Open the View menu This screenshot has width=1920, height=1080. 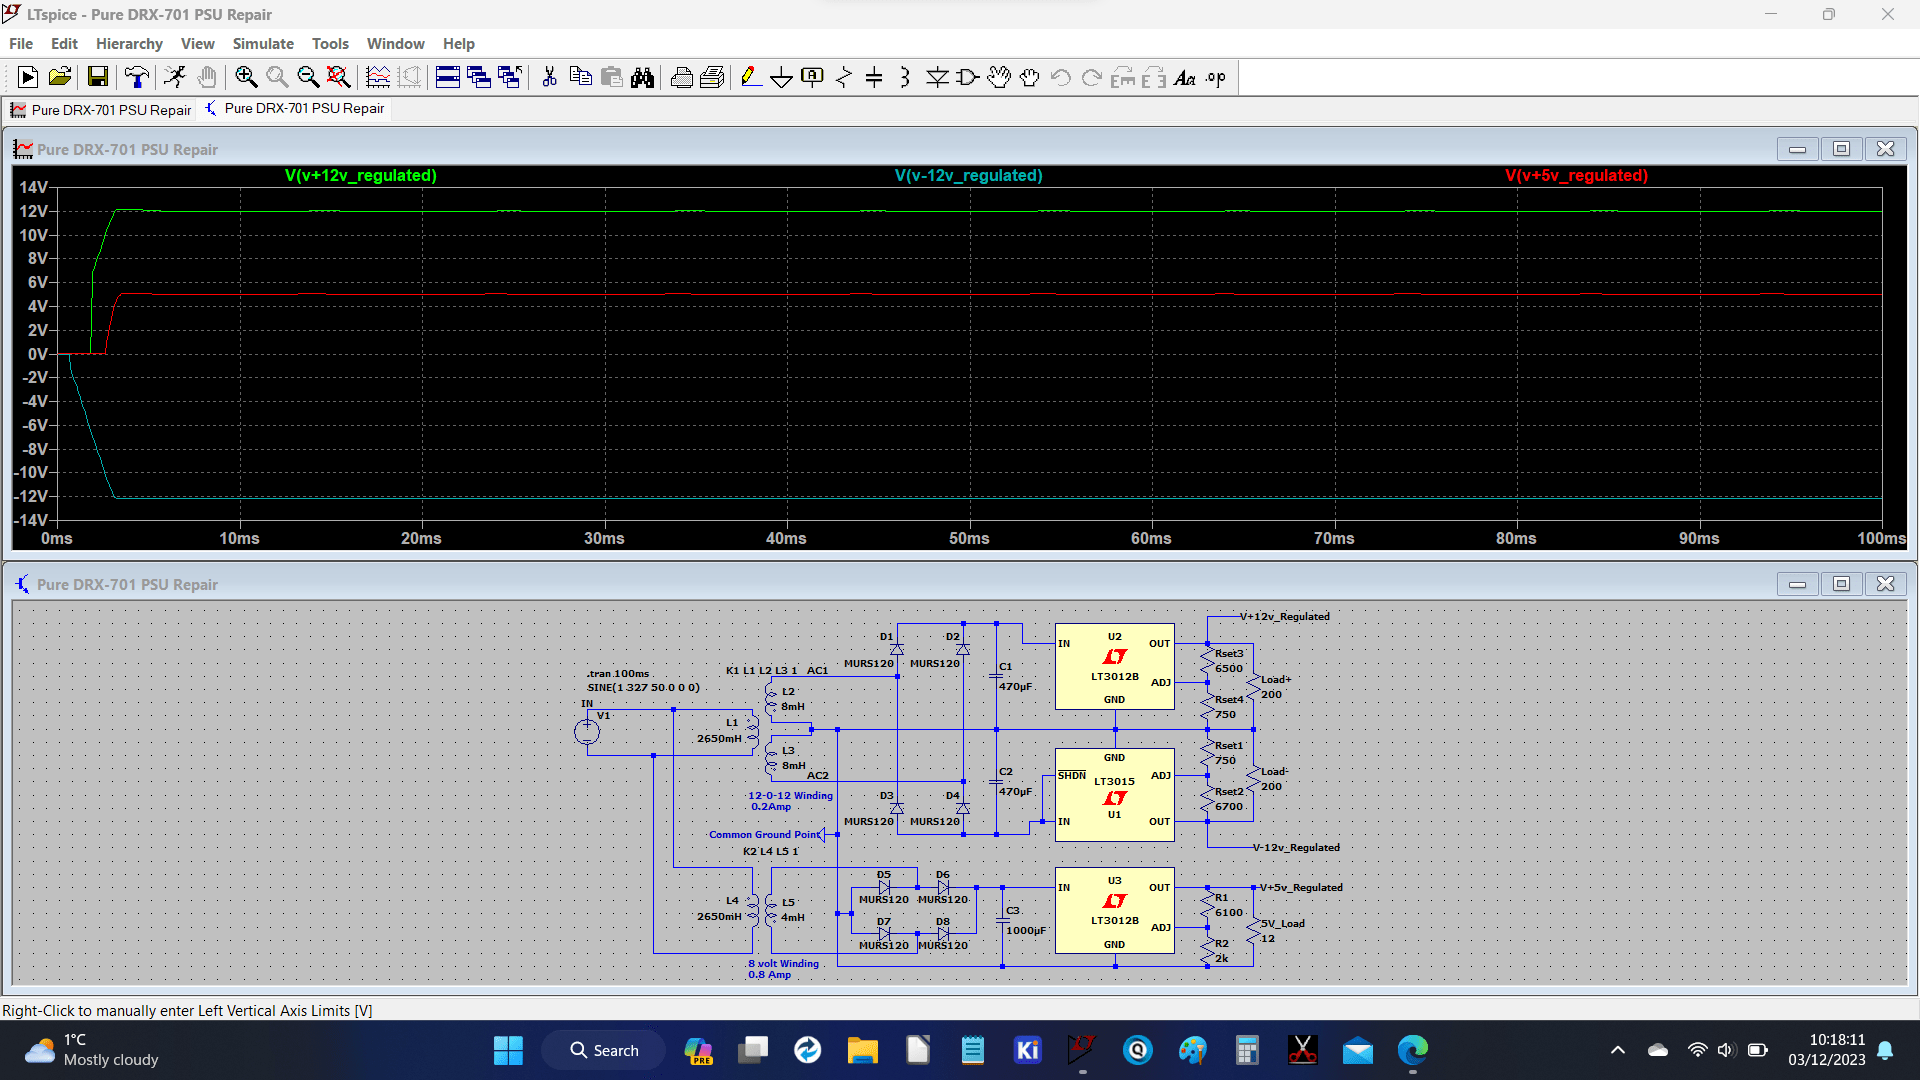click(198, 44)
